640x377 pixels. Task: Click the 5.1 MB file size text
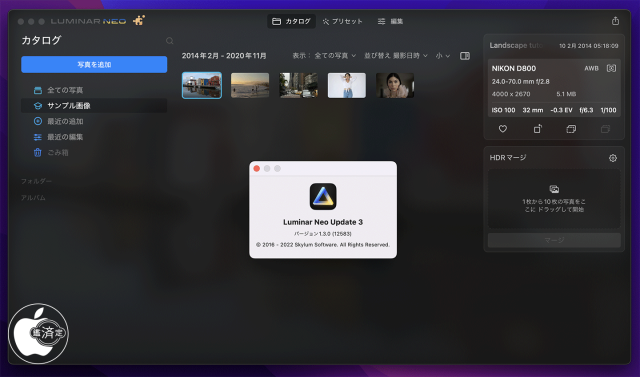566,94
